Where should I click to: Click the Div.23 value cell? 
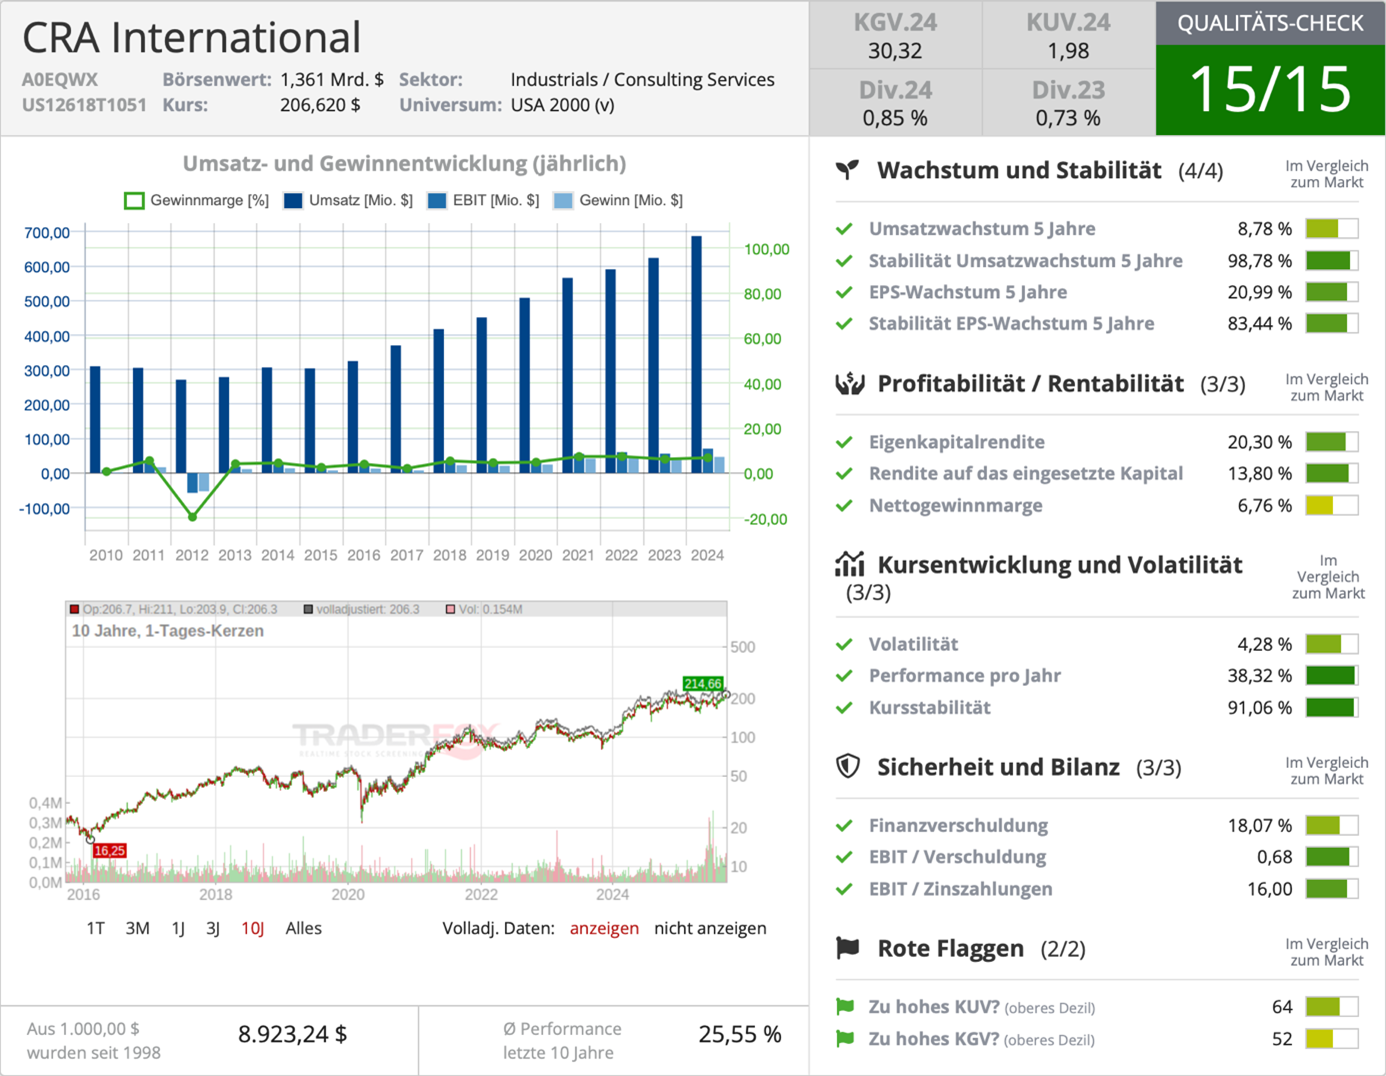[1069, 103]
